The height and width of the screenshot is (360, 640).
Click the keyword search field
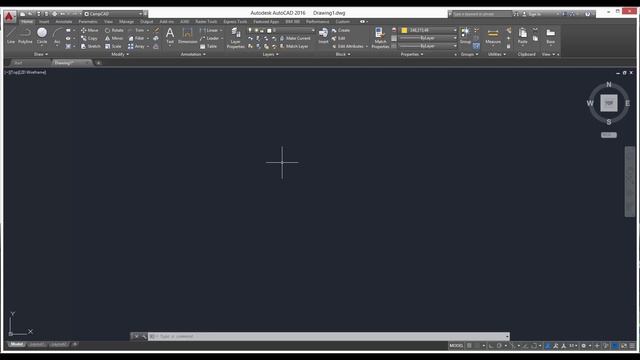[481, 14]
